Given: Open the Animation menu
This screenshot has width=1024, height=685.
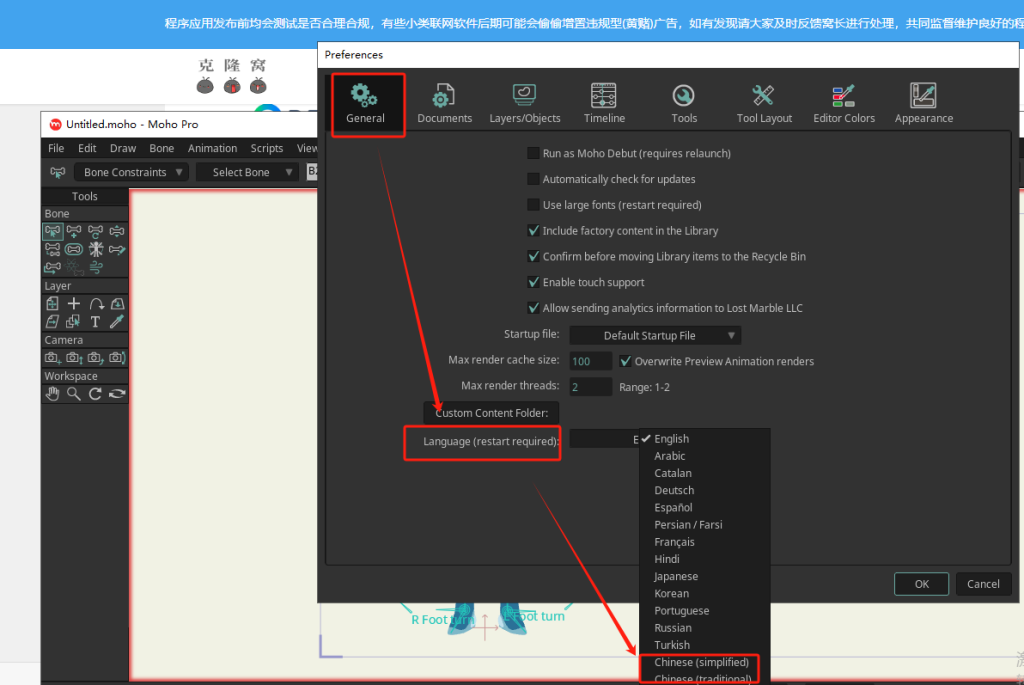Looking at the screenshot, I should pos(212,148).
